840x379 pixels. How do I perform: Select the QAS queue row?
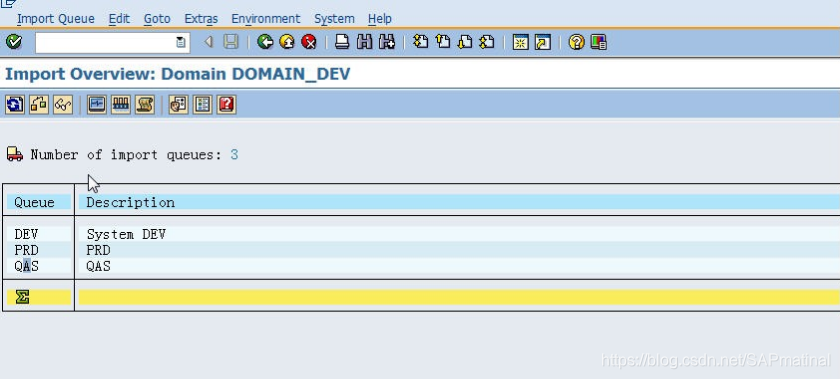coord(26,266)
